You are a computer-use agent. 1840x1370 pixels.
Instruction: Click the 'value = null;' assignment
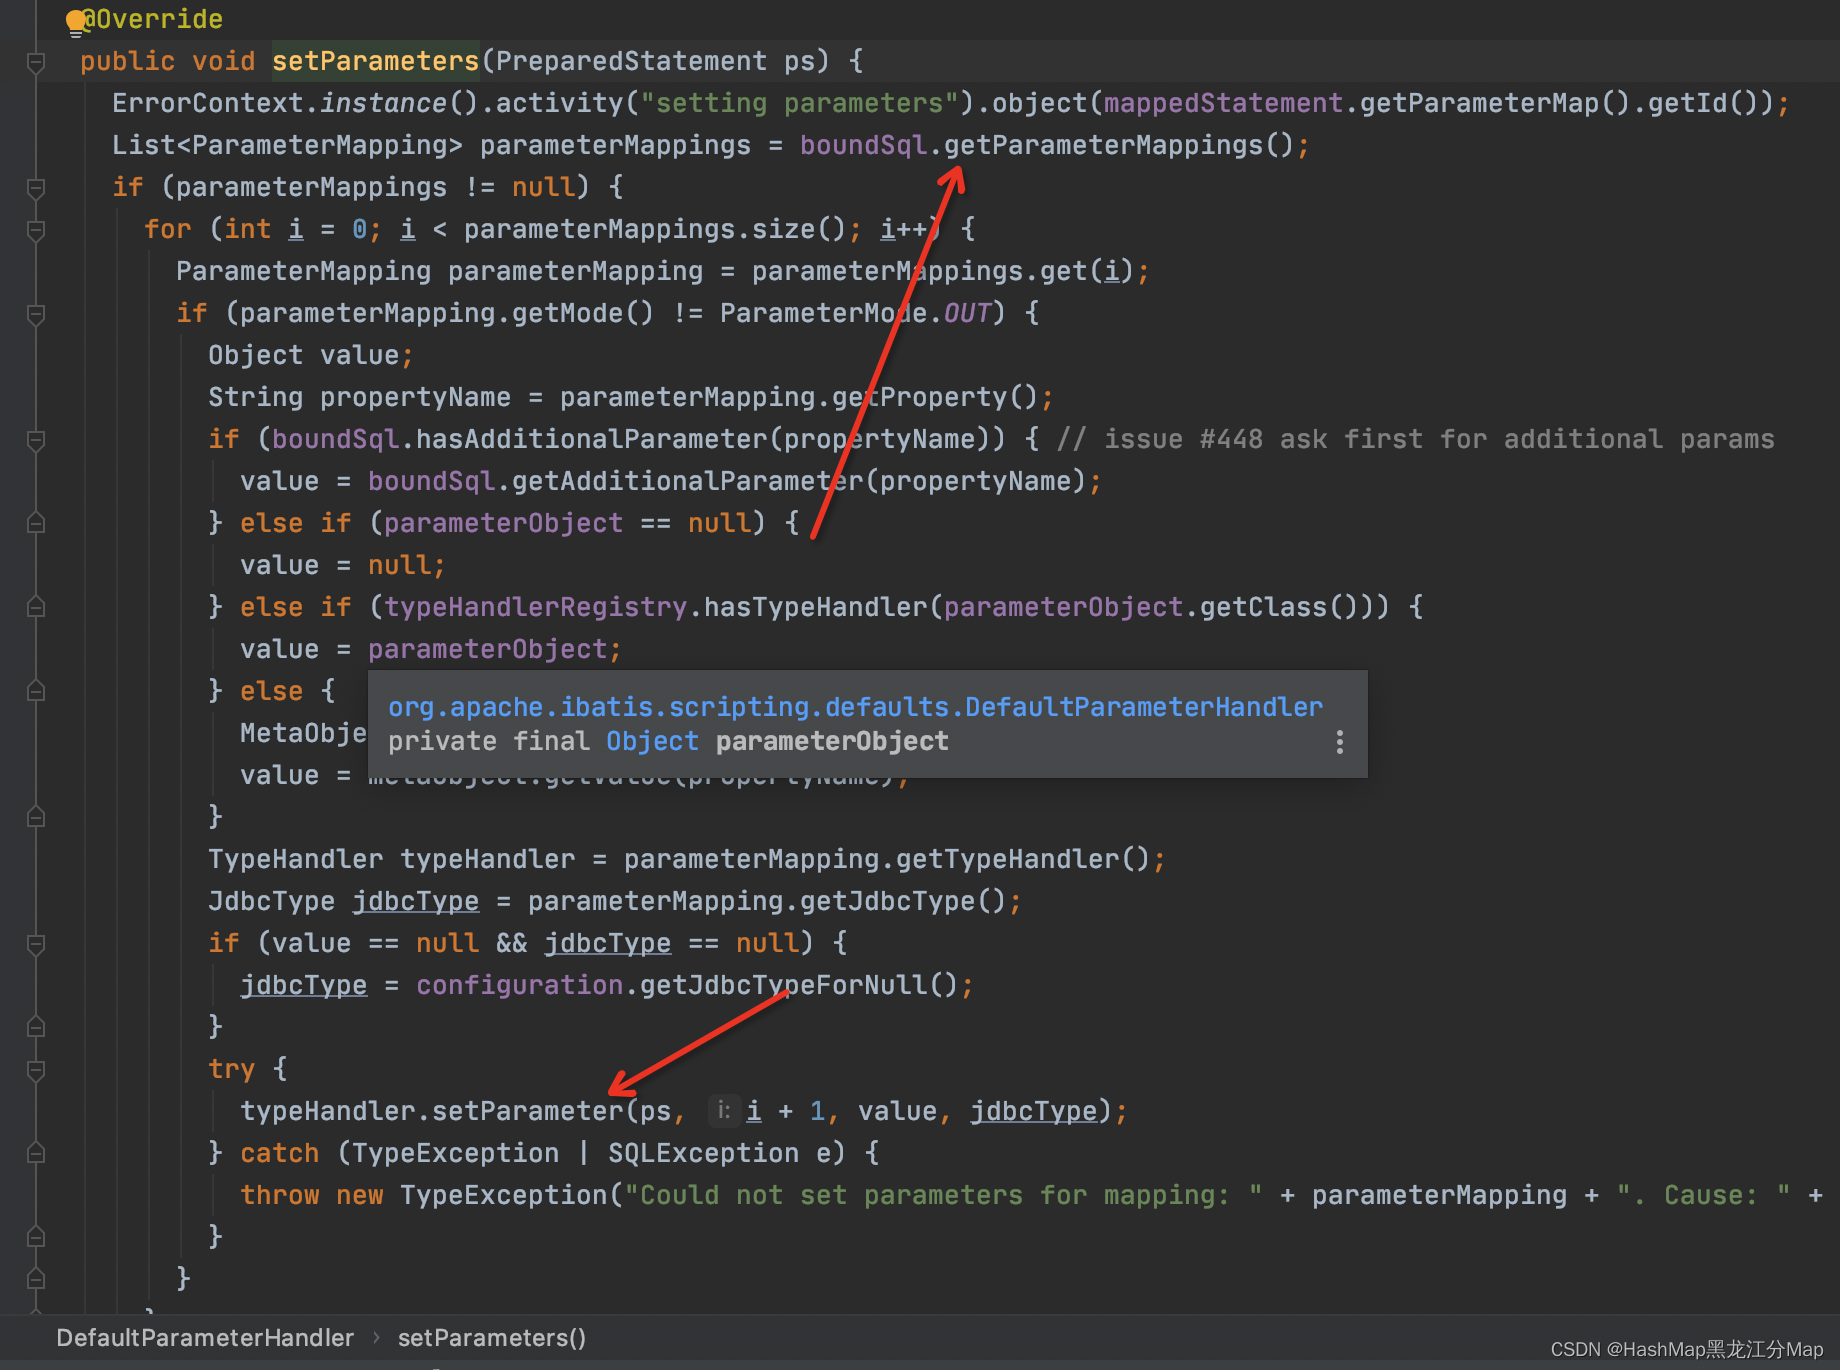pos(343,565)
